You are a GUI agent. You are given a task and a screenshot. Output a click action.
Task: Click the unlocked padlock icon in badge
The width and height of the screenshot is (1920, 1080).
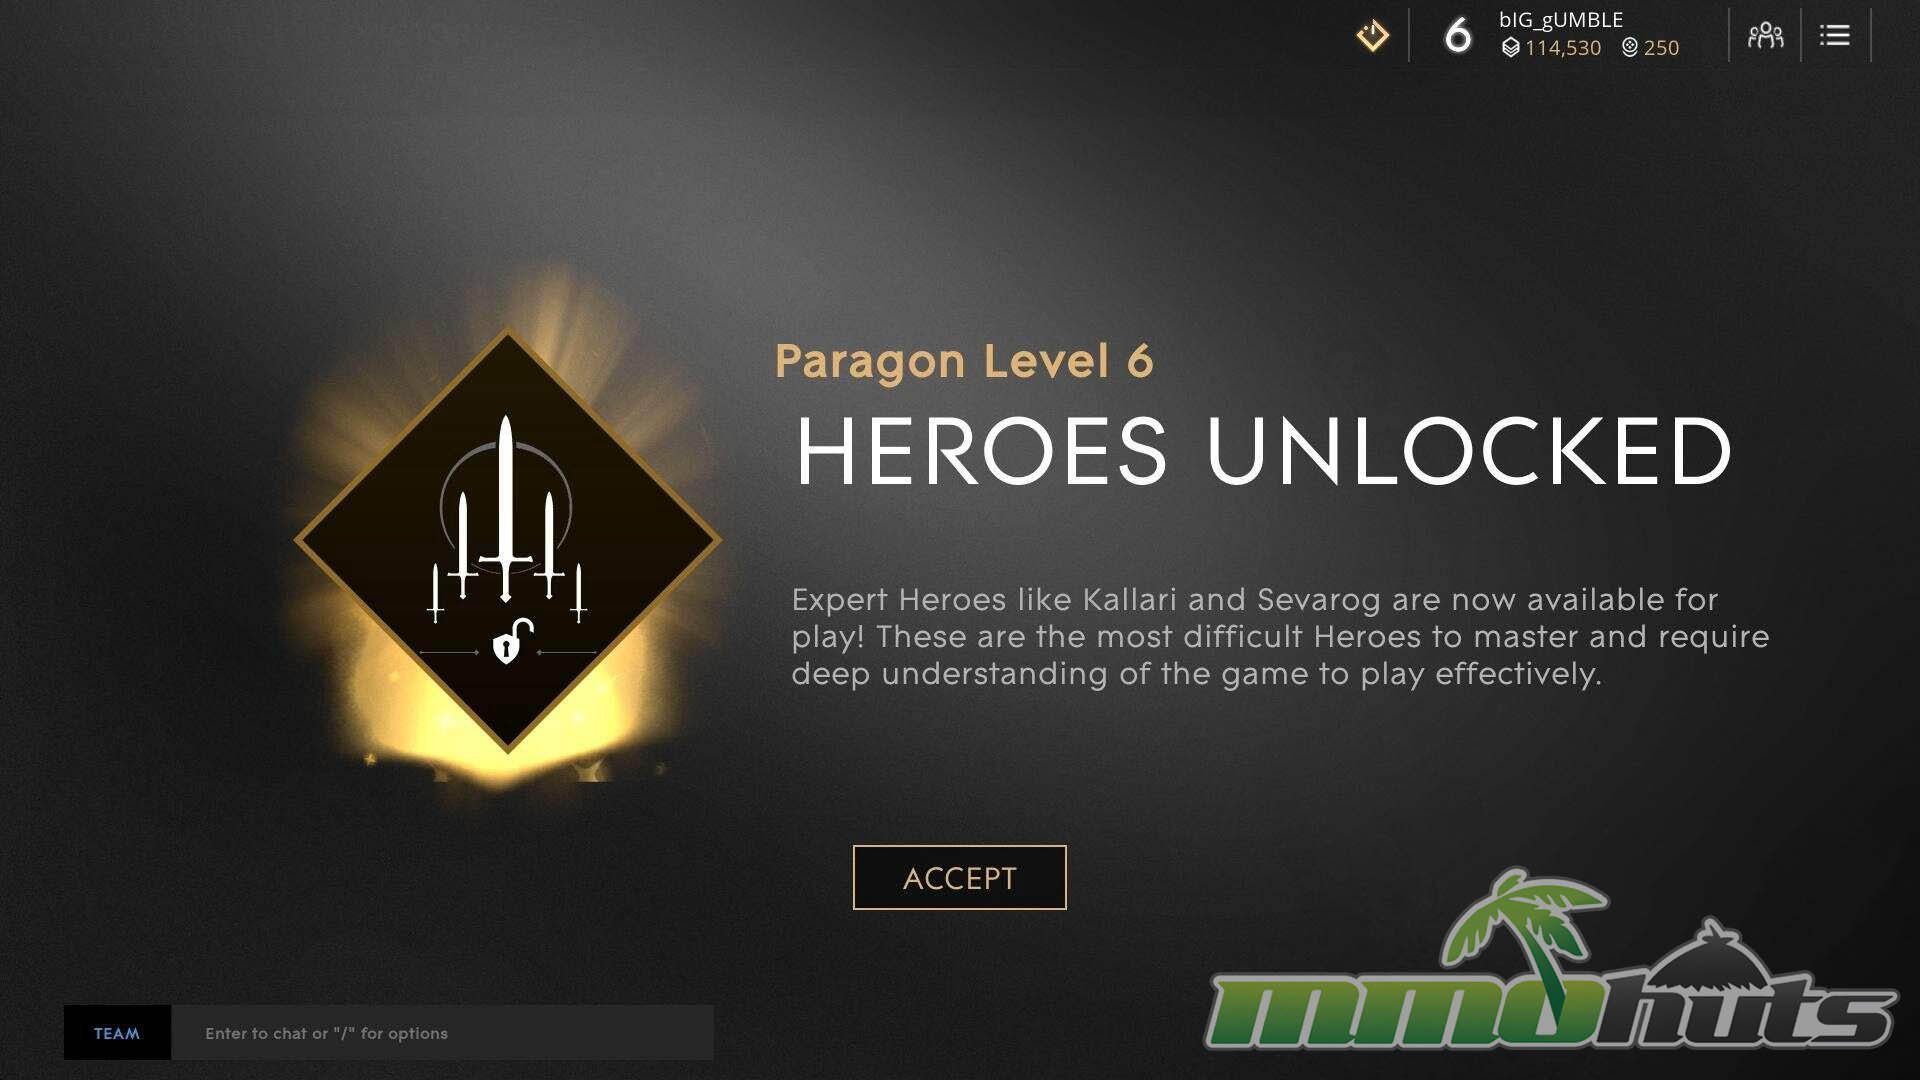[510, 641]
